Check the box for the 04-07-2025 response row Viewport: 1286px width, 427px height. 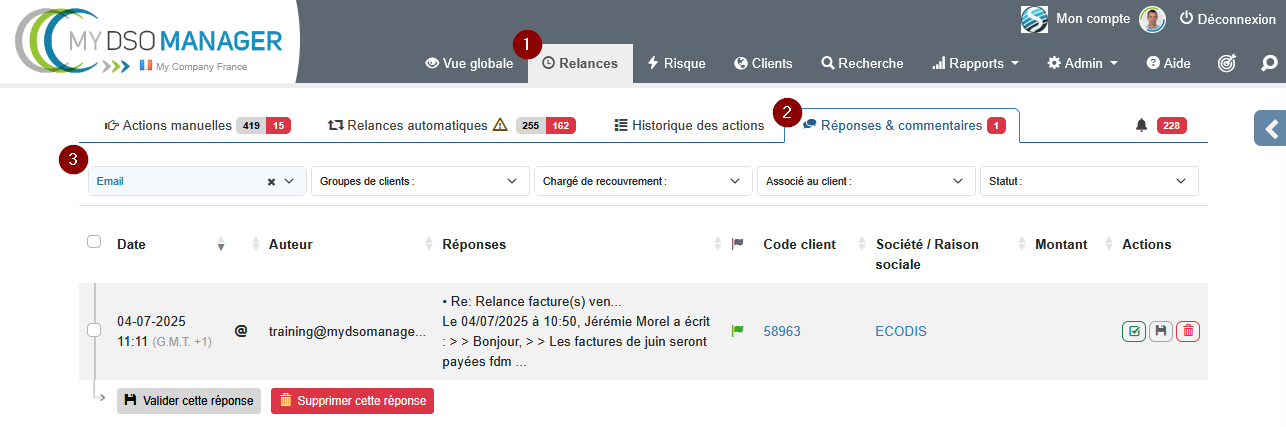click(x=94, y=331)
